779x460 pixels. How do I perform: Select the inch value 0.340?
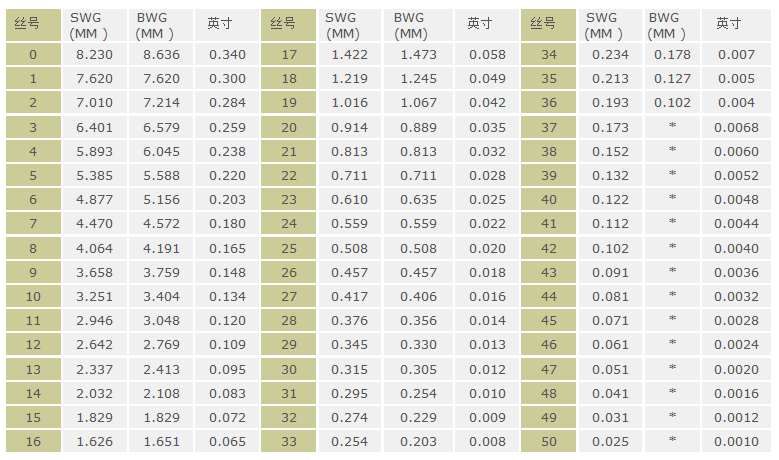(227, 54)
